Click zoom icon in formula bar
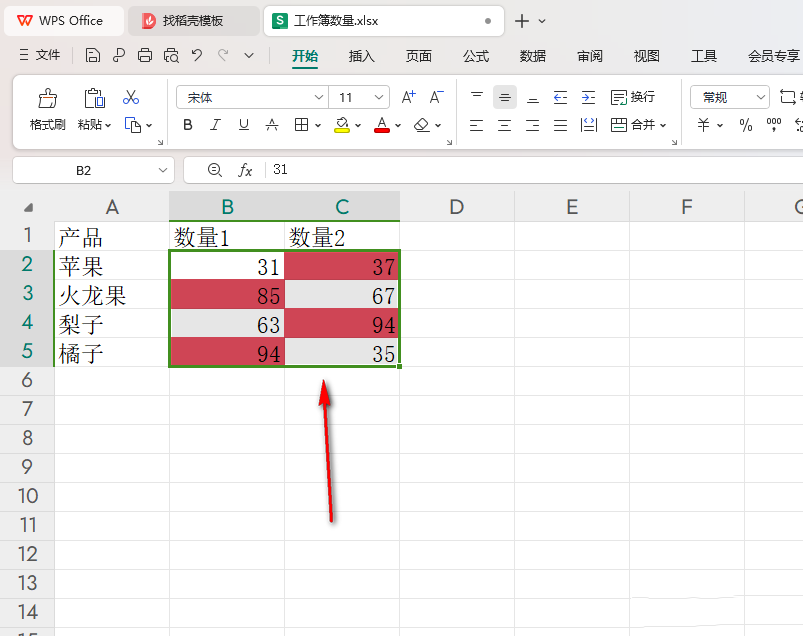 point(215,170)
